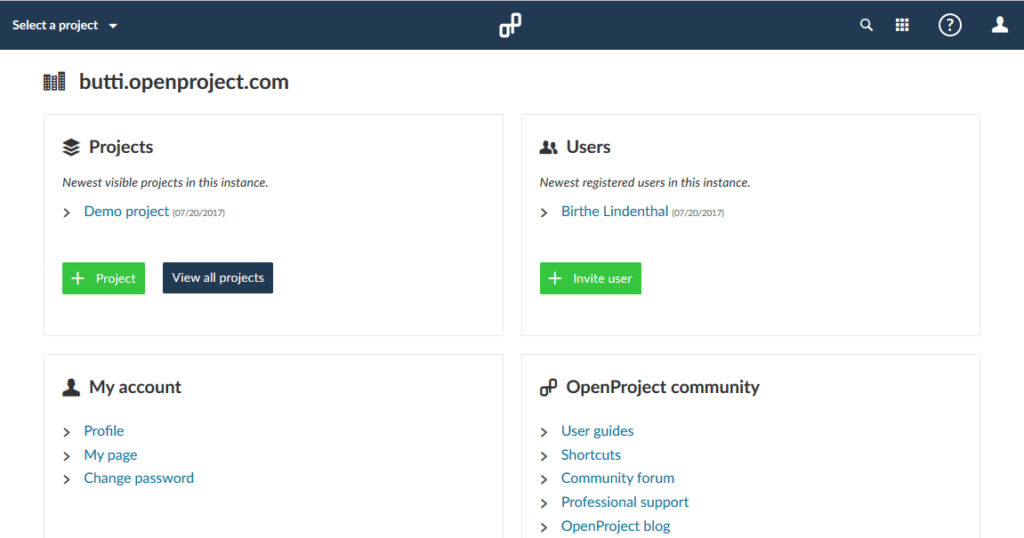
Task: Go to the Profile link
Action: tap(104, 431)
